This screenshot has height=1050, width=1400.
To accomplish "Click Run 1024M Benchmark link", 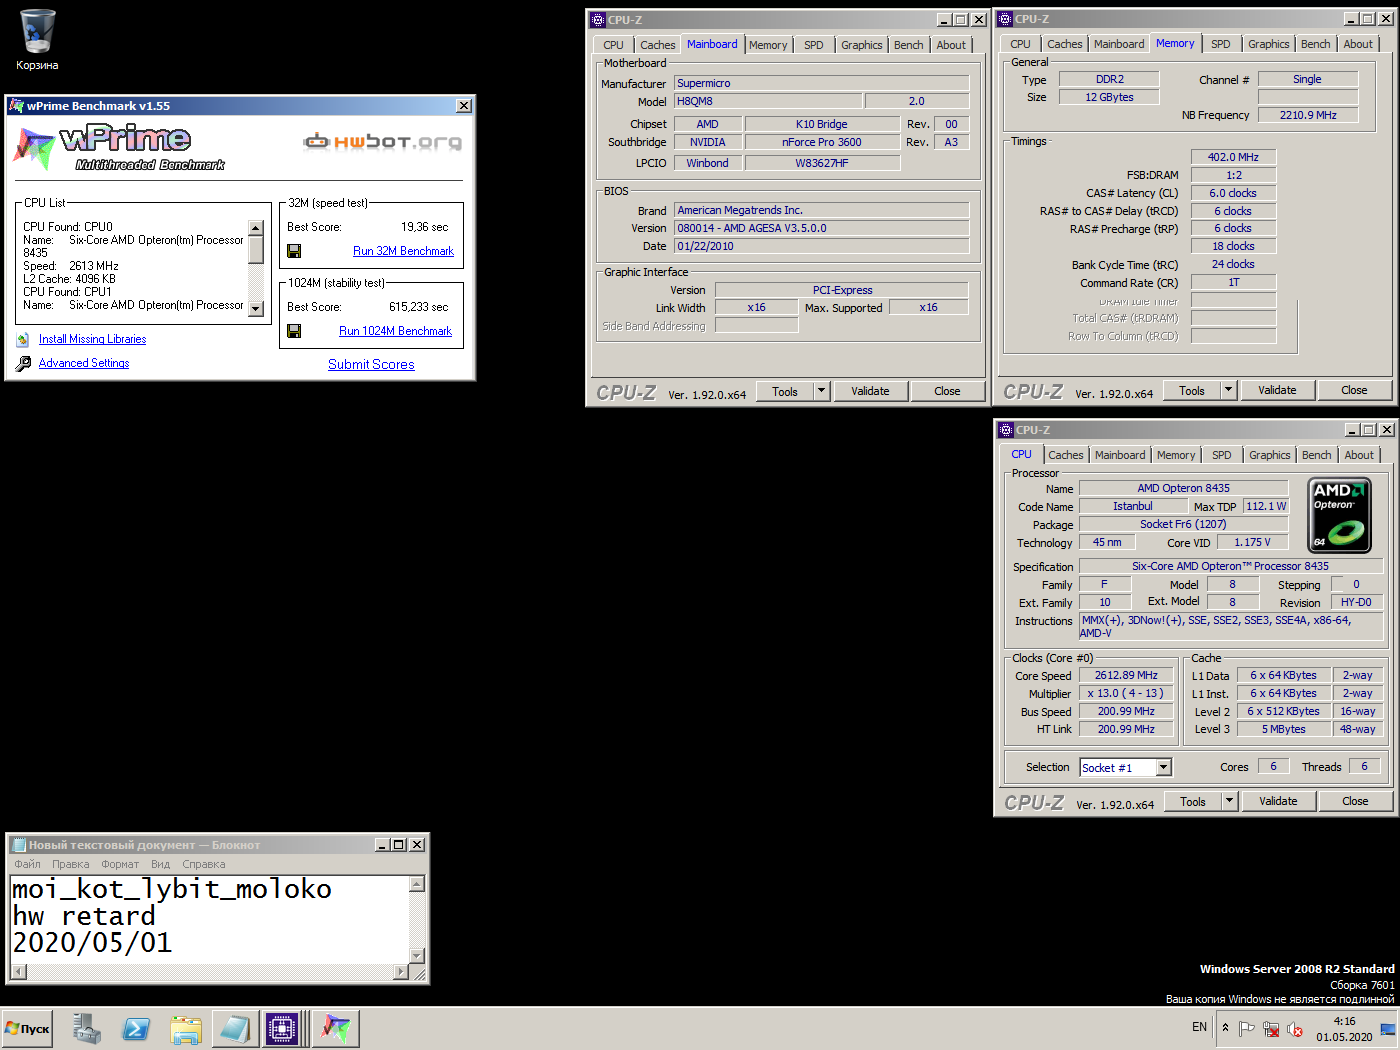I will coord(395,331).
